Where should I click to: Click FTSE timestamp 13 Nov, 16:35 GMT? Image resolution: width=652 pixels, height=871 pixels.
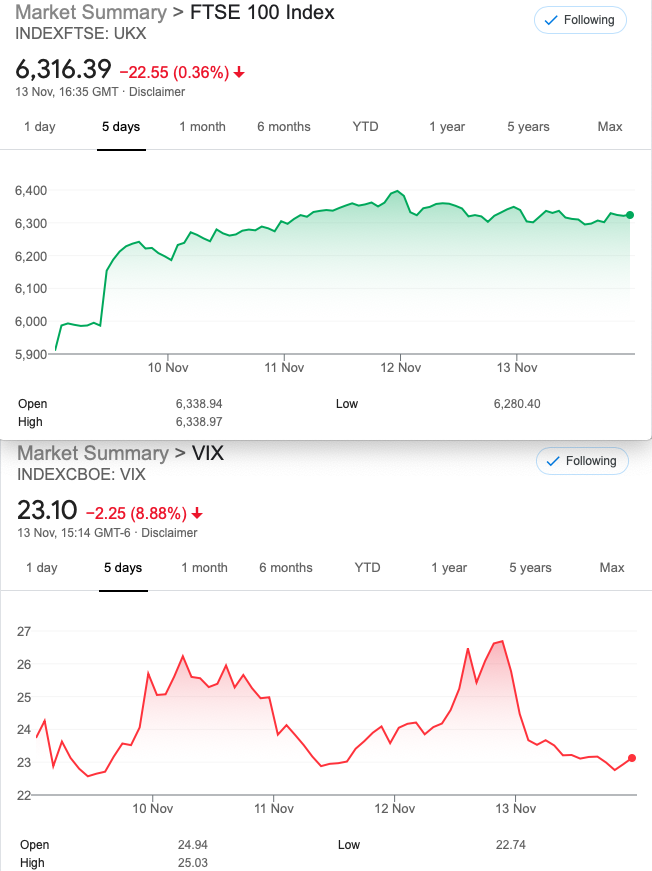pos(67,92)
